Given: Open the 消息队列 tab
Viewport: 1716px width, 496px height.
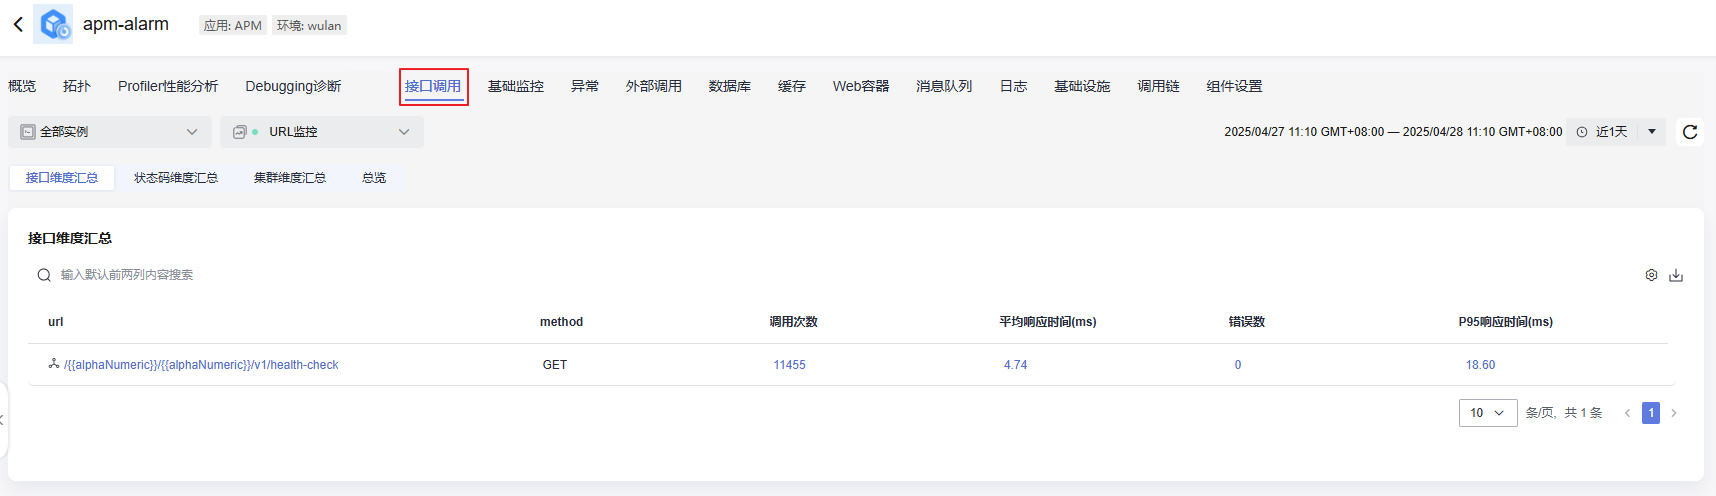Looking at the screenshot, I should click(x=944, y=86).
